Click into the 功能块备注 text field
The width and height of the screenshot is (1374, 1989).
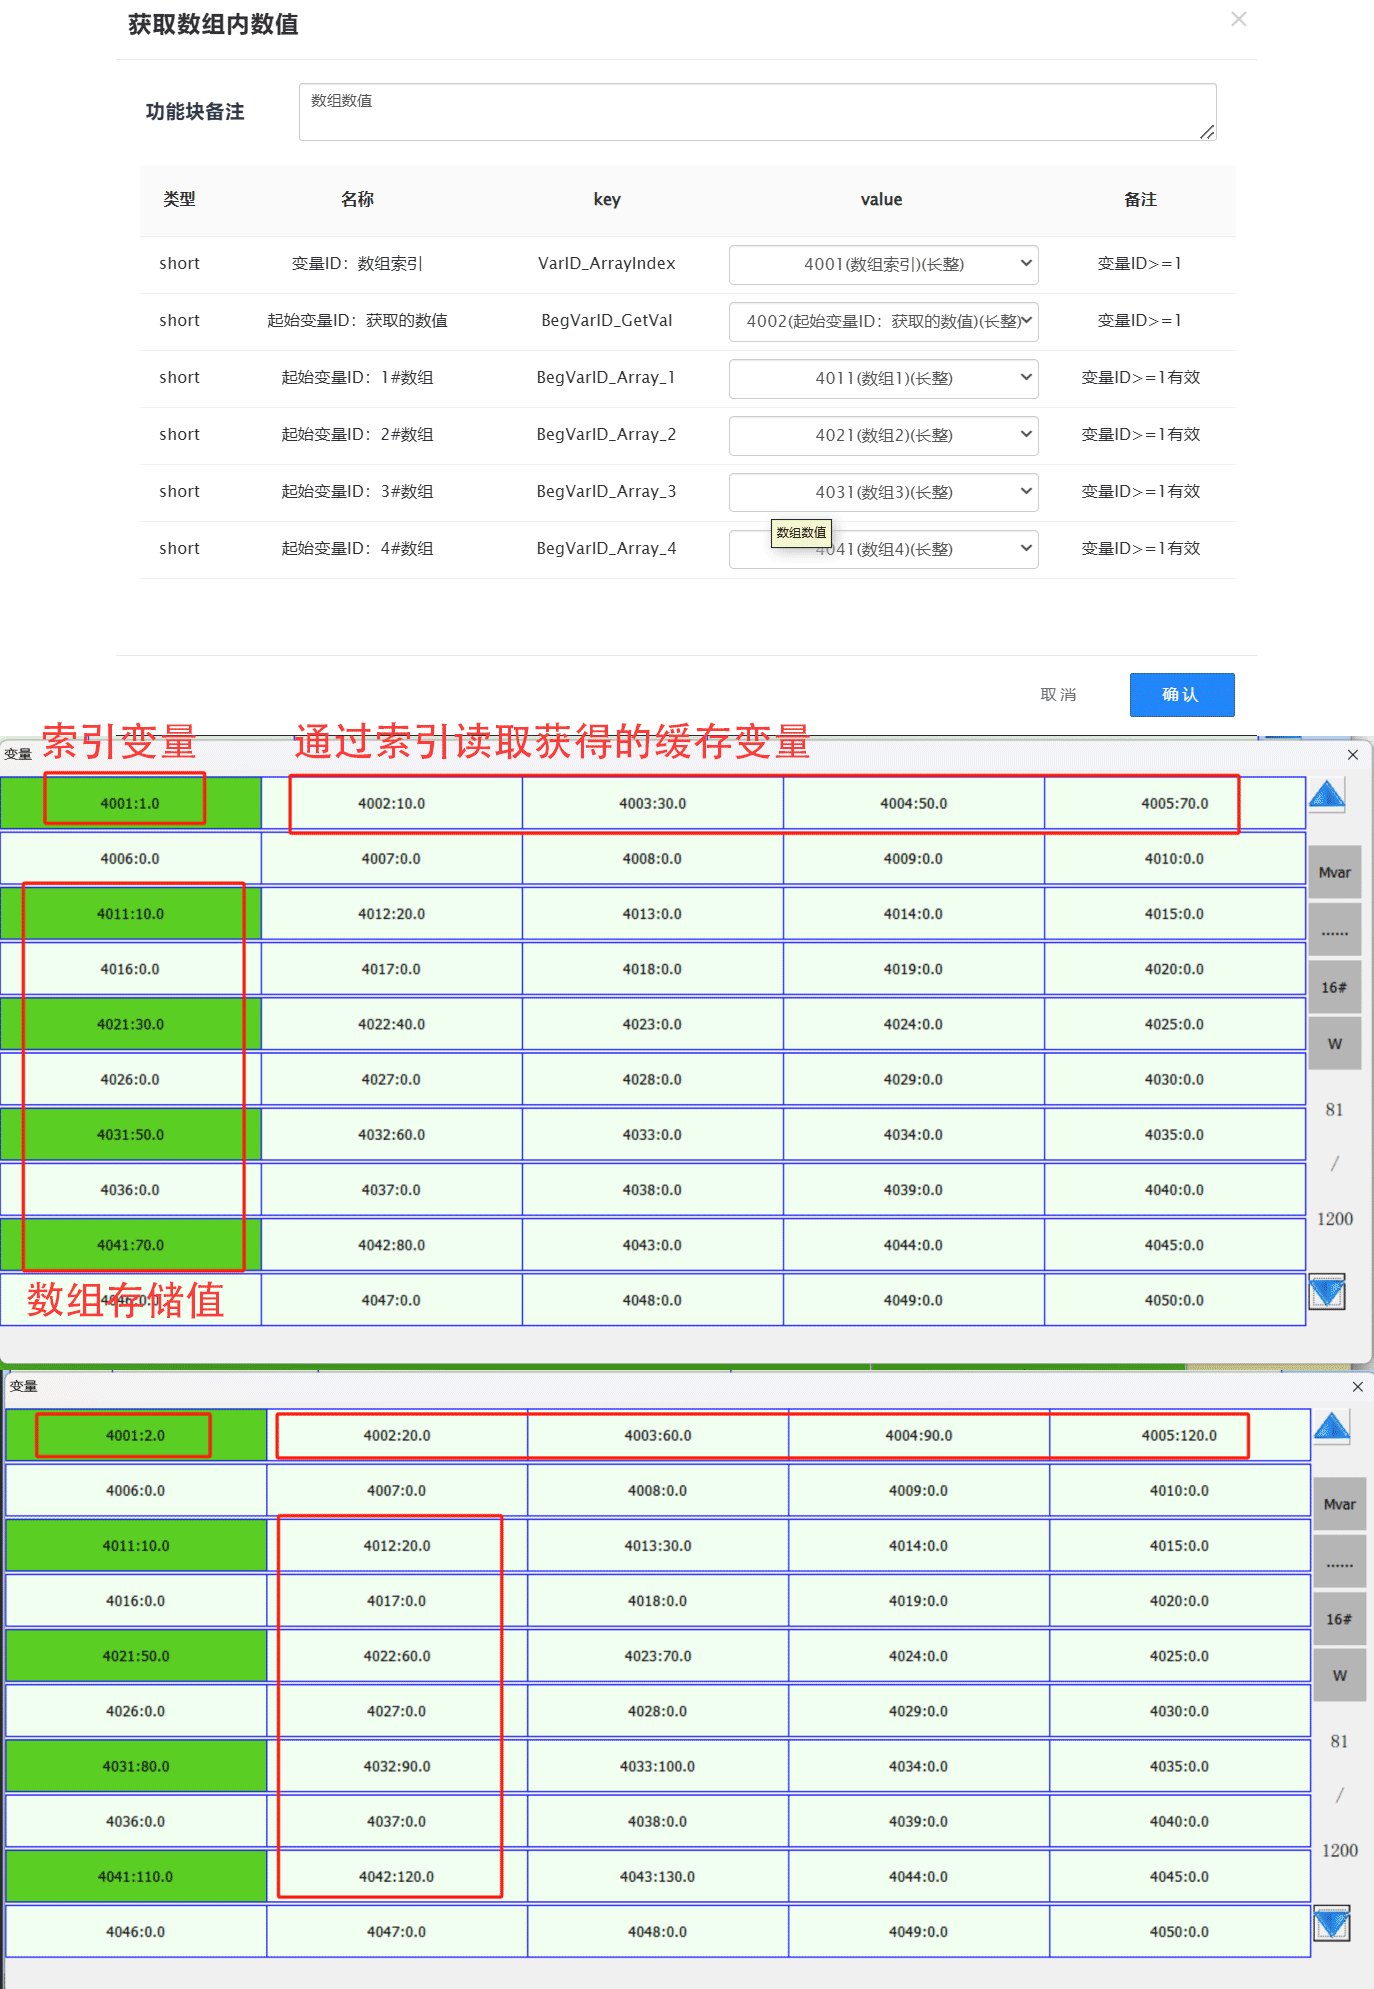(756, 112)
